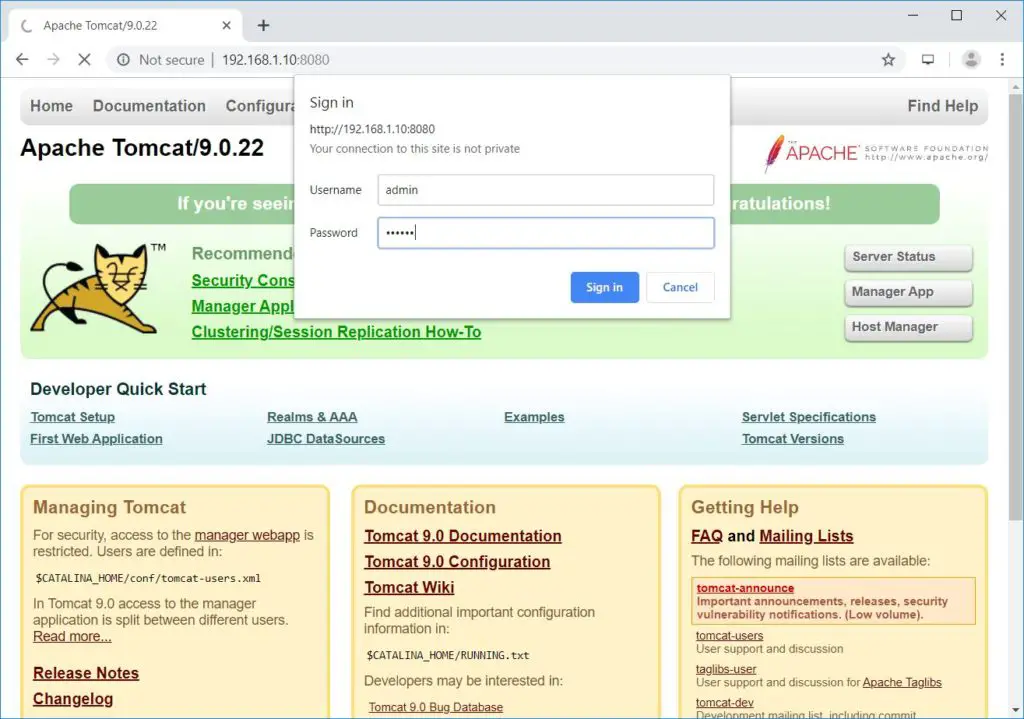Click the Apache Software Foundation logo
Viewport: 1024px width, 719px height.
coord(876,153)
